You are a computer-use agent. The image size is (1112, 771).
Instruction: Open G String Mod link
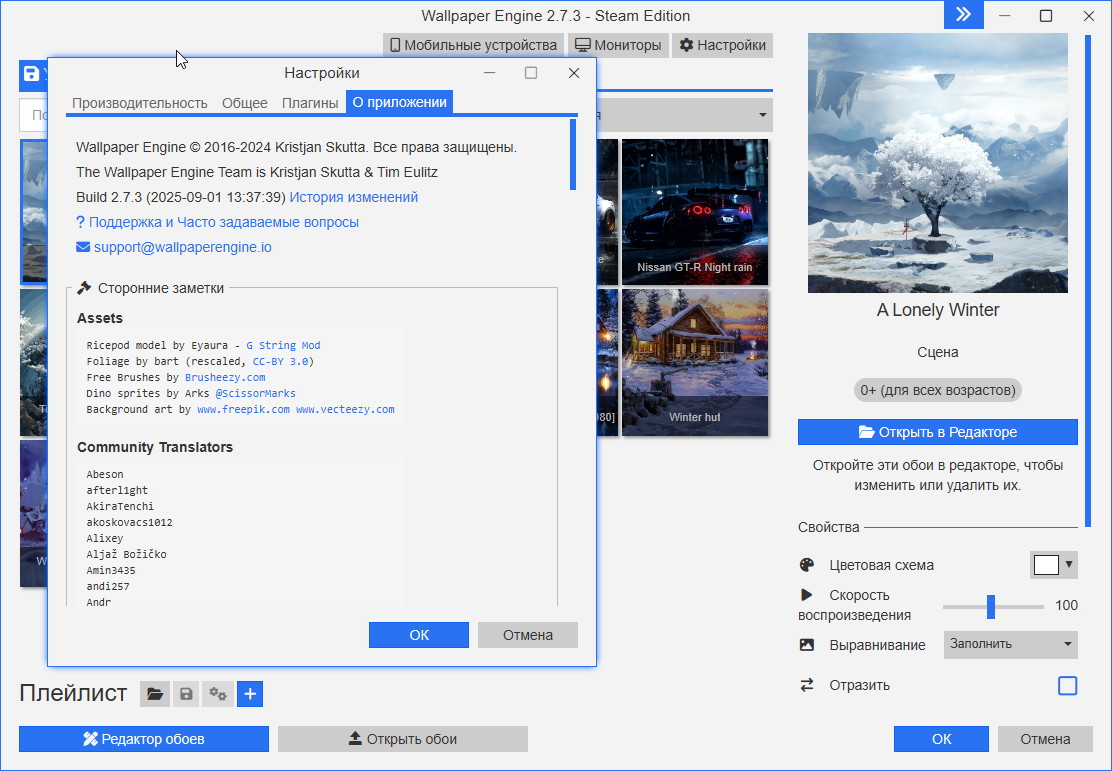[283, 345]
